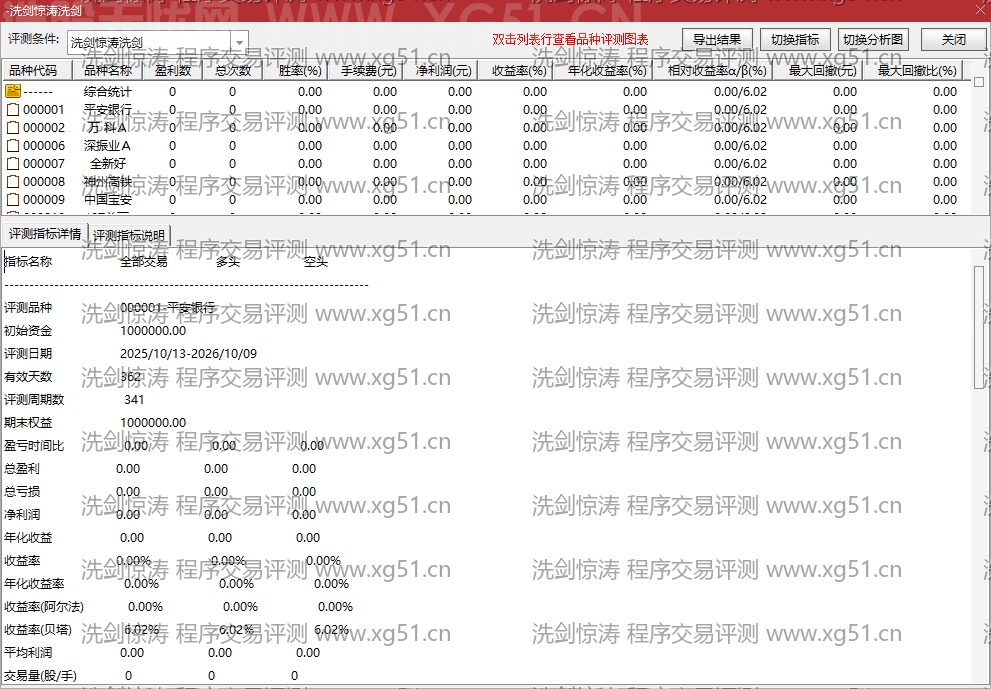Viewport: 991px width, 689px height.
Task: Click code 000009 in the list
Action: (44, 200)
